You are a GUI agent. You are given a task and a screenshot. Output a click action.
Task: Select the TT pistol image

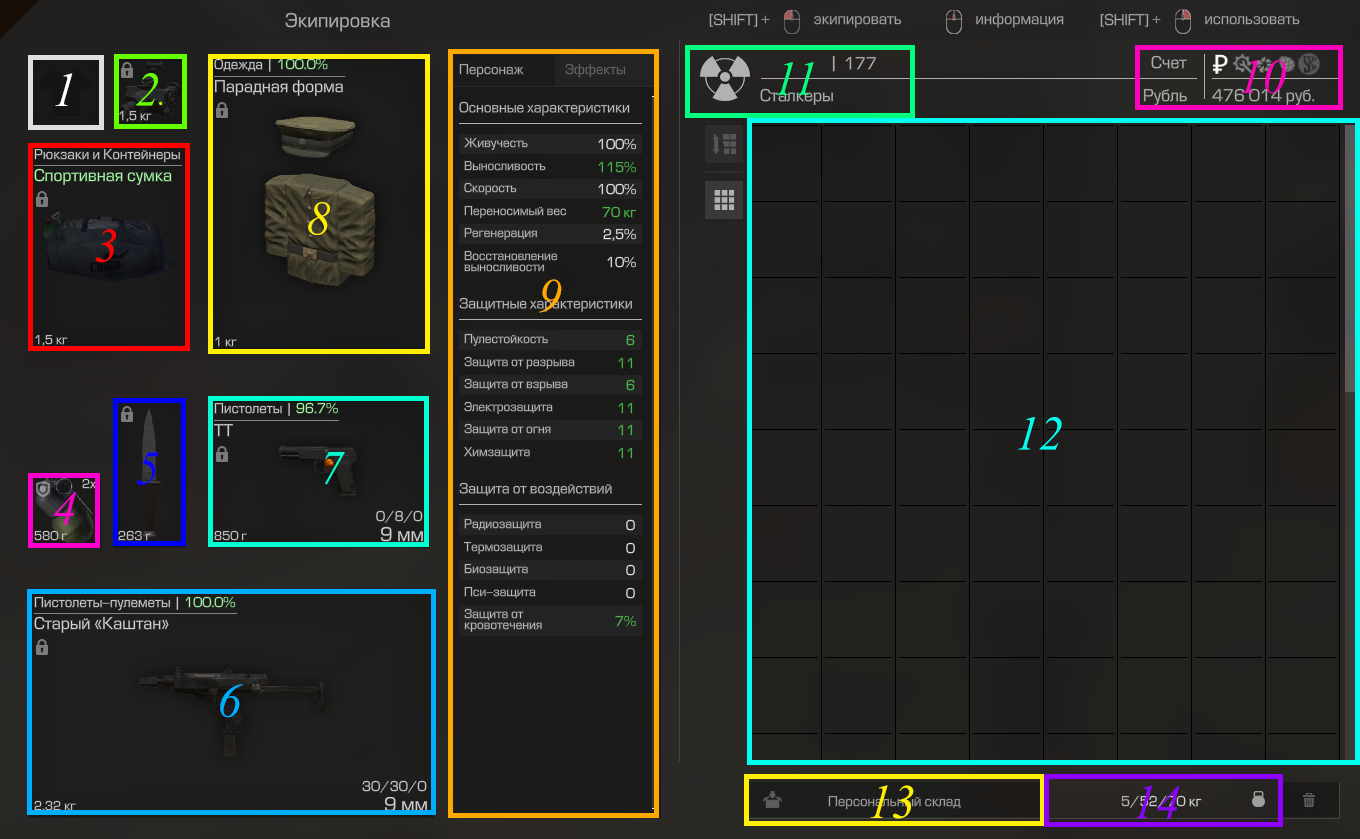[x=318, y=470]
